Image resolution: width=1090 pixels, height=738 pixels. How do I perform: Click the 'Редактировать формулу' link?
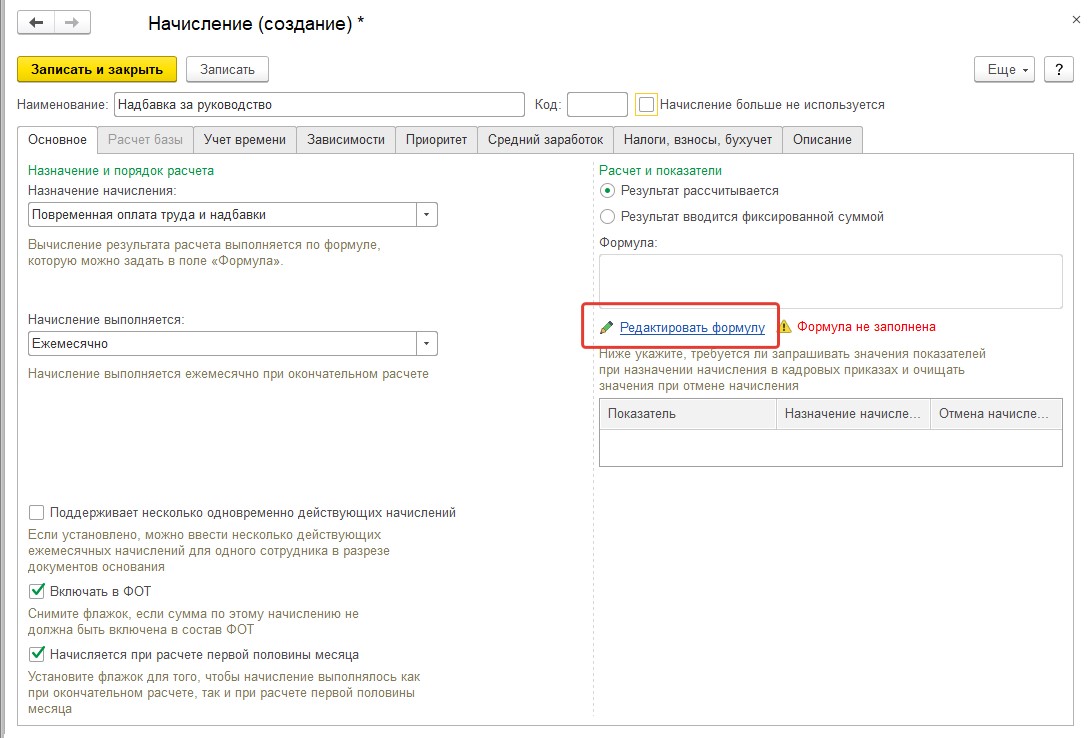(x=692, y=327)
